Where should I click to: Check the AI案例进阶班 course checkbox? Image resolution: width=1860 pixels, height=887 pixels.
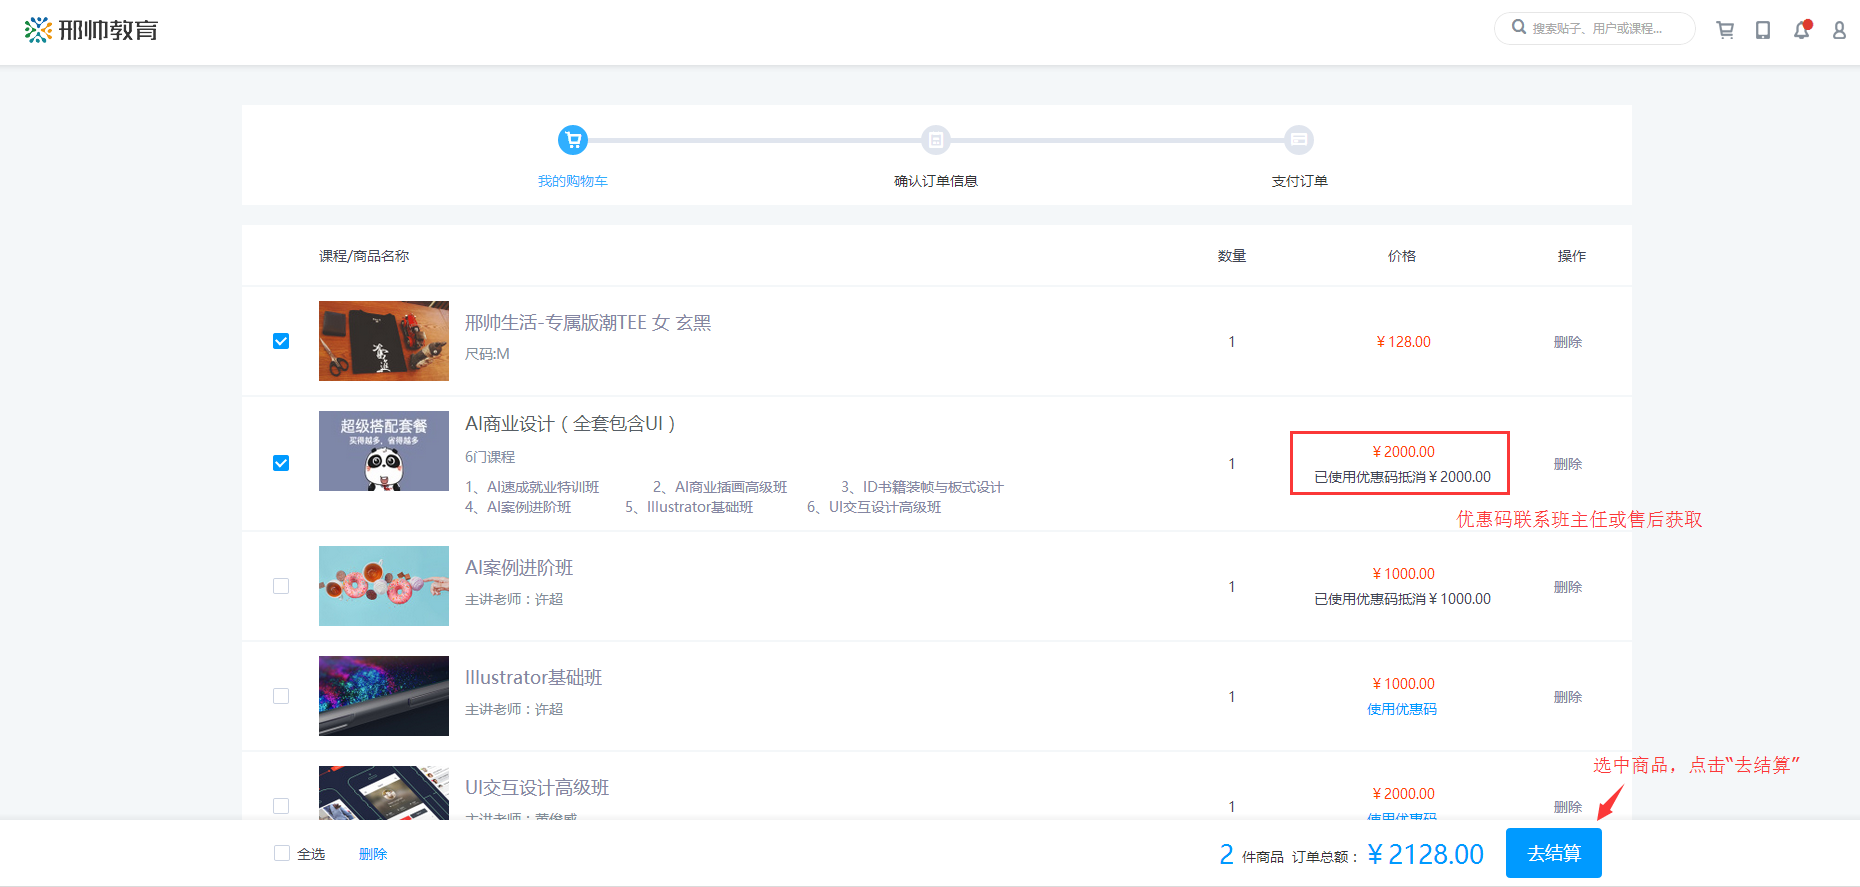pyautogui.click(x=281, y=586)
